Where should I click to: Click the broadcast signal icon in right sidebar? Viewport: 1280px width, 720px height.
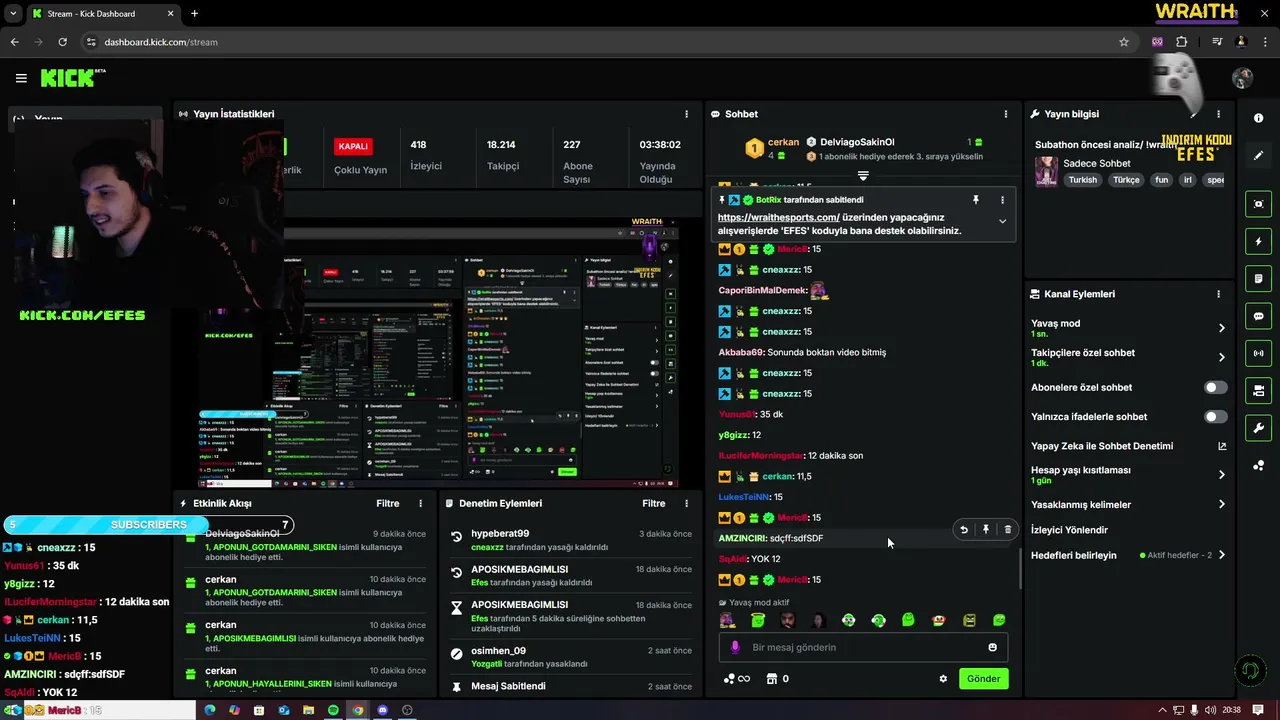(x=1258, y=353)
